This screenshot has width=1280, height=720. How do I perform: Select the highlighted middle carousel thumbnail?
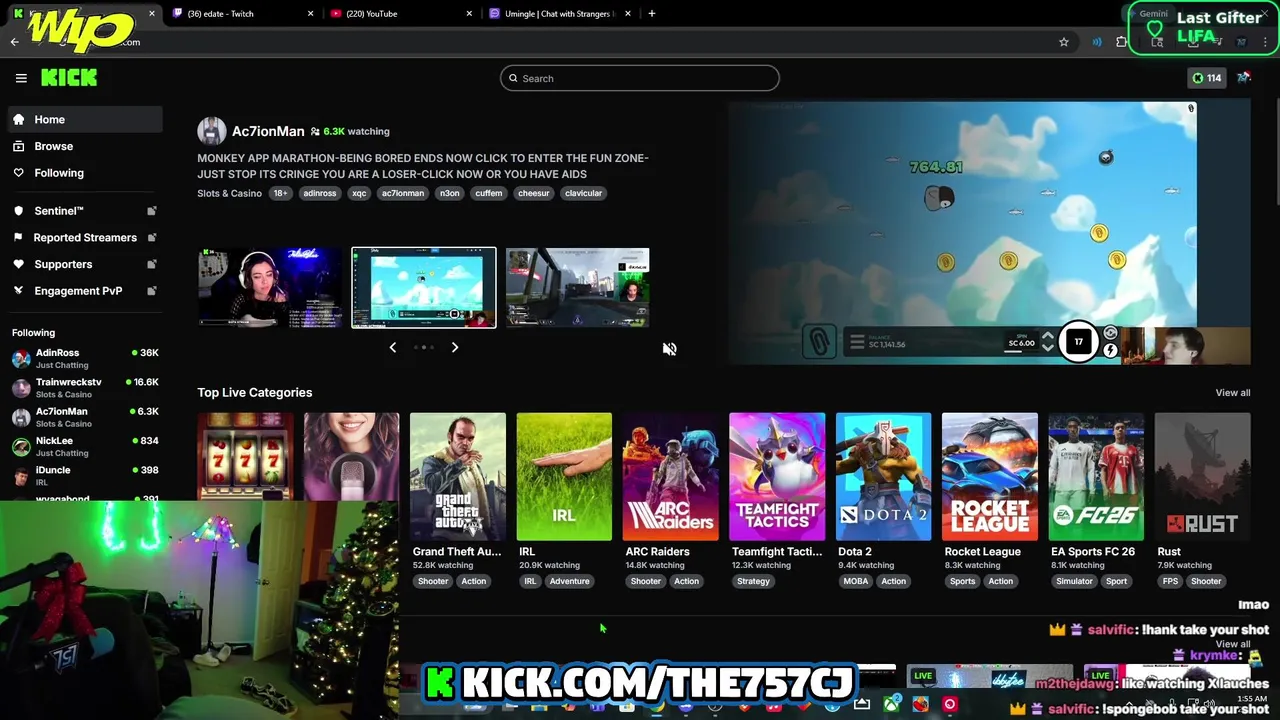pyautogui.click(x=424, y=288)
